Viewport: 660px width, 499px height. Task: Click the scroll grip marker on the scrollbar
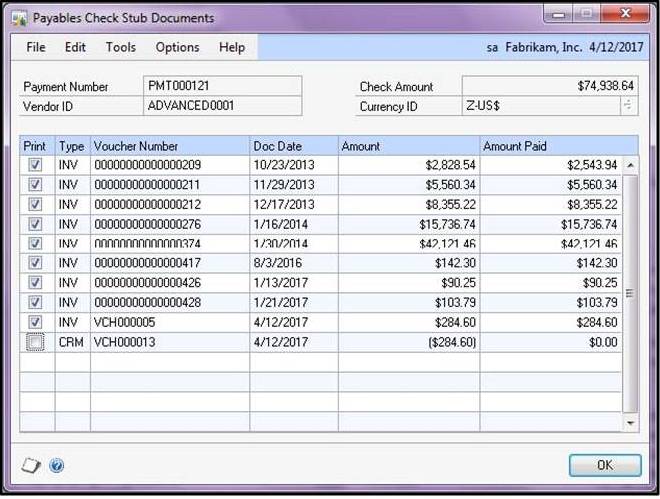pyautogui.click(x=630, y=293)
